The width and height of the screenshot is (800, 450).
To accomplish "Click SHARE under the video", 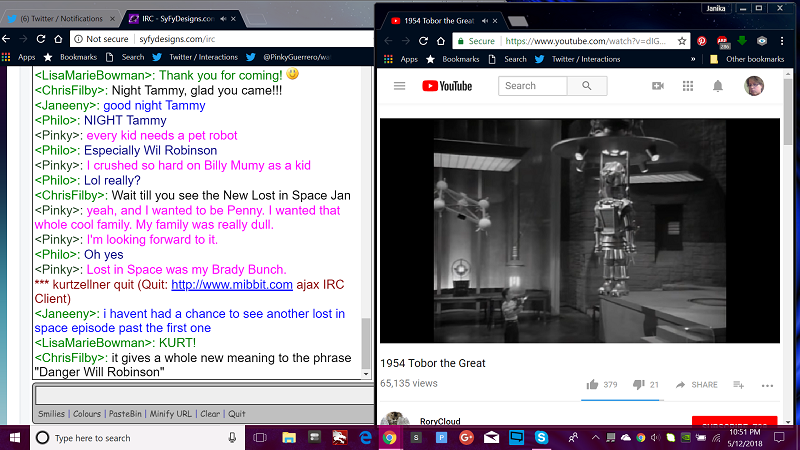I will (x=696, y=385).
